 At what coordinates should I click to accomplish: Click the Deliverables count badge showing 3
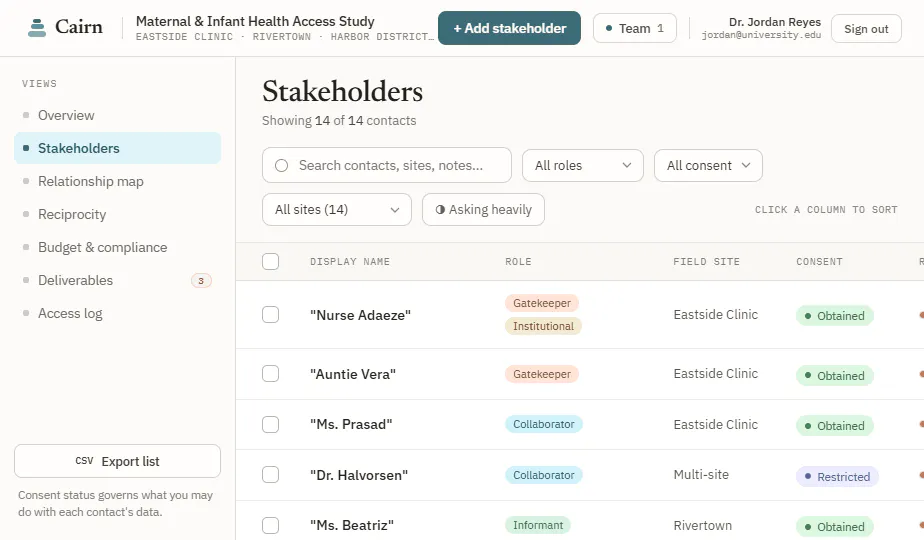point(201,281)
